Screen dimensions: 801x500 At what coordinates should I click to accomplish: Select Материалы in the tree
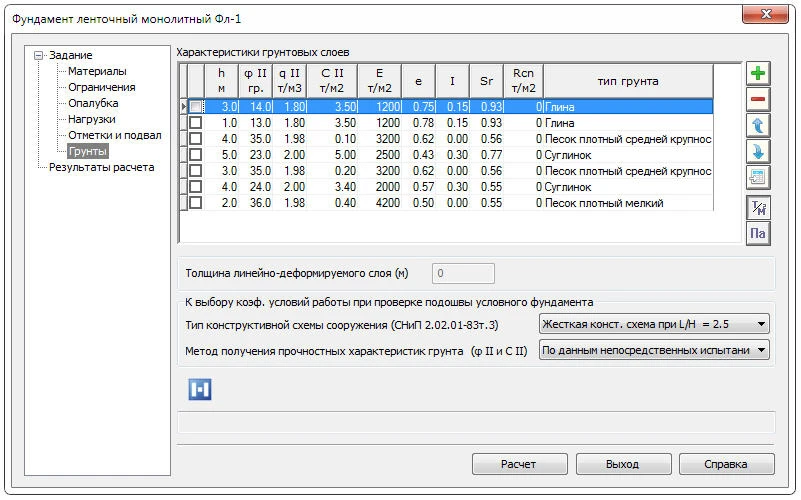(x=97, y=72)
